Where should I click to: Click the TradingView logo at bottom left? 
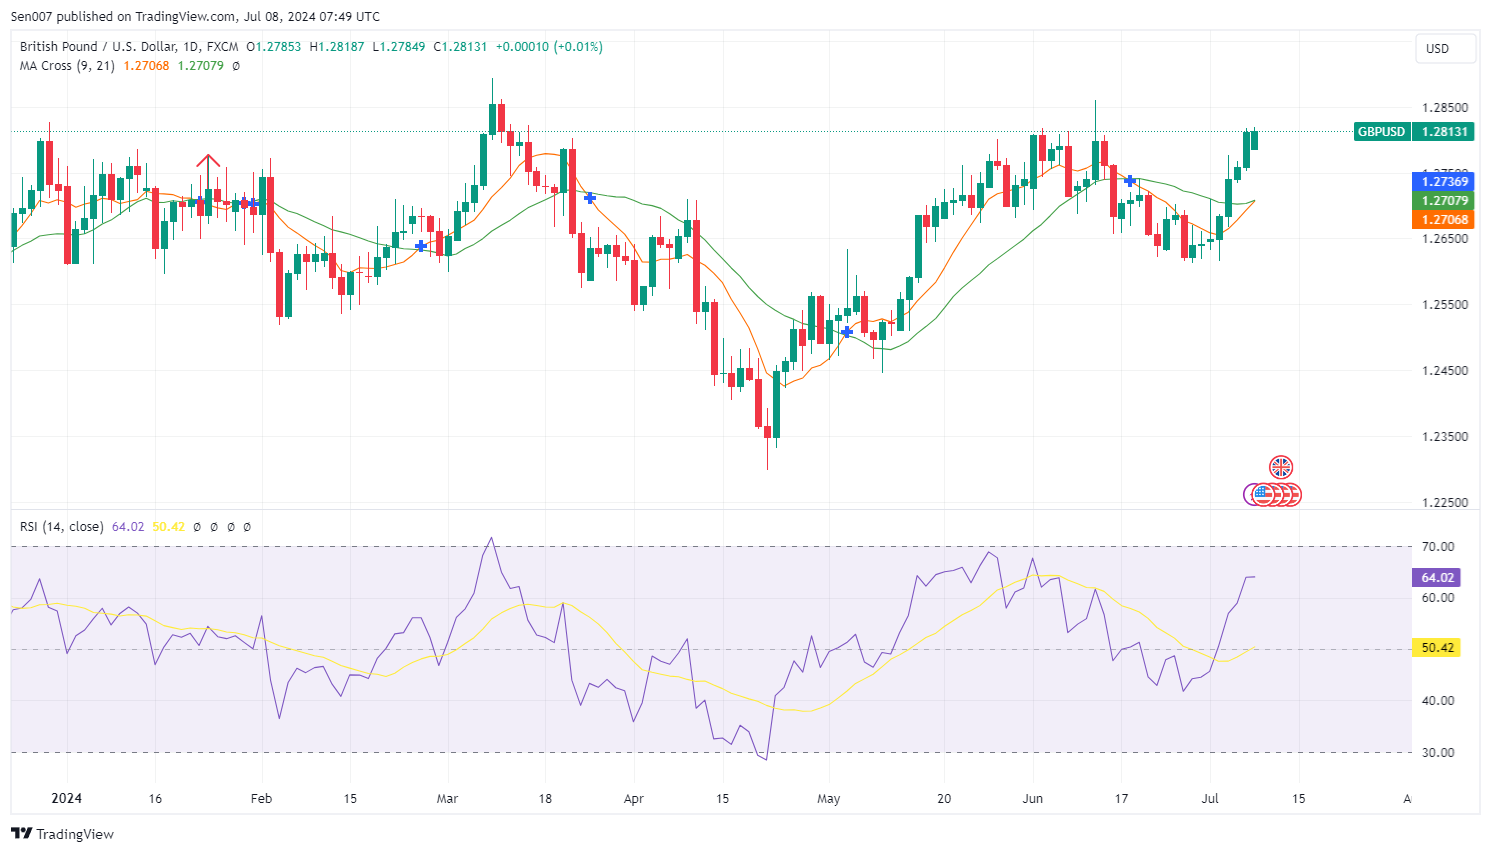point(62,834)
